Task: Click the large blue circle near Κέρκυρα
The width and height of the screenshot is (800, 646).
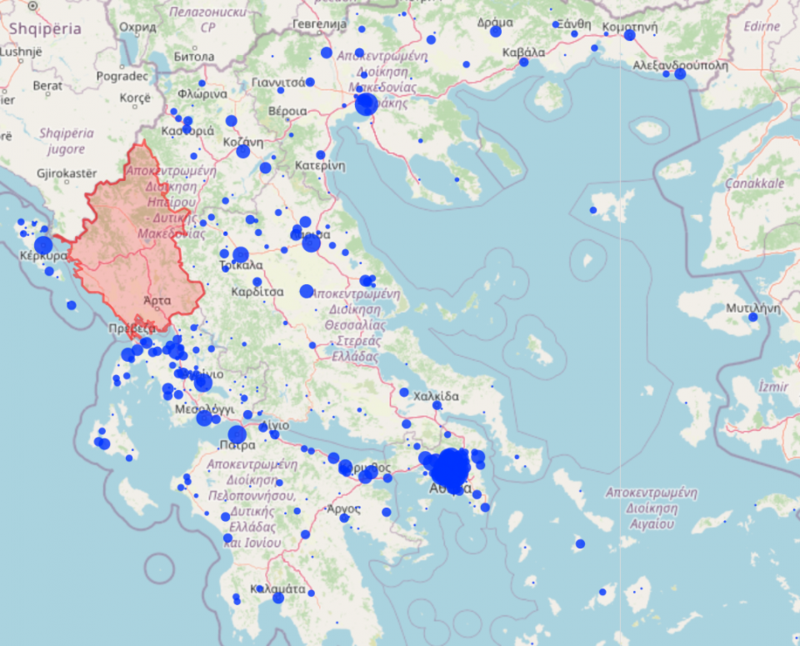Action: (x=43, y=245)
